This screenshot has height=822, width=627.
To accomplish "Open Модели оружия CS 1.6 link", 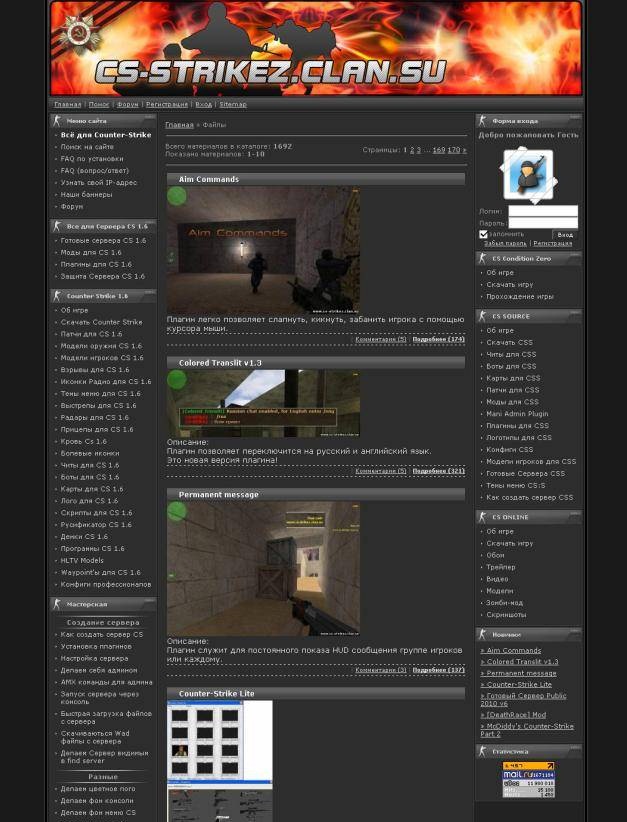I will [x=101, y=346].
